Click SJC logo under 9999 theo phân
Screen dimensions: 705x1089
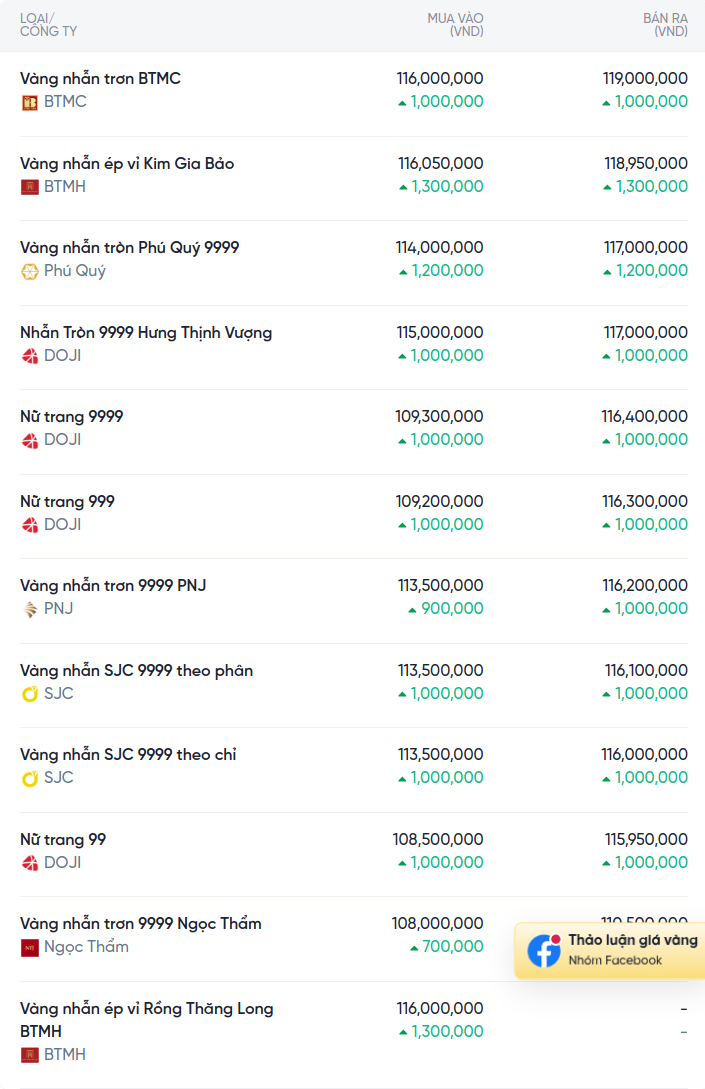[30, 694]
